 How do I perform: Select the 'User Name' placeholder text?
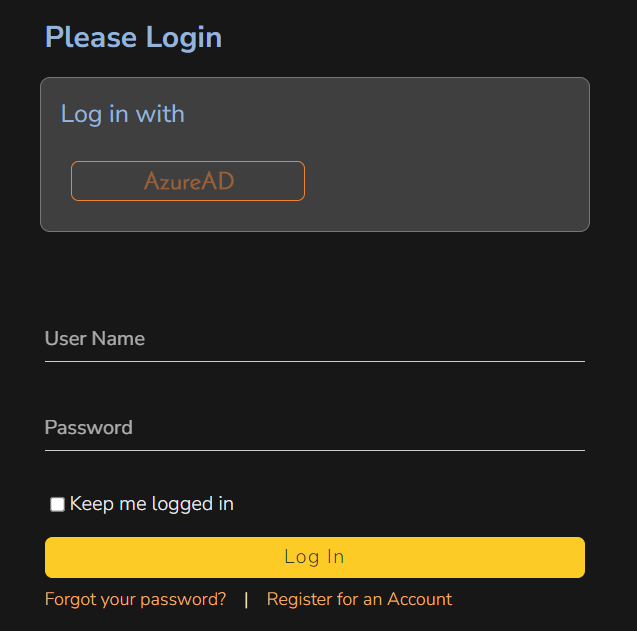click(95, 339)
